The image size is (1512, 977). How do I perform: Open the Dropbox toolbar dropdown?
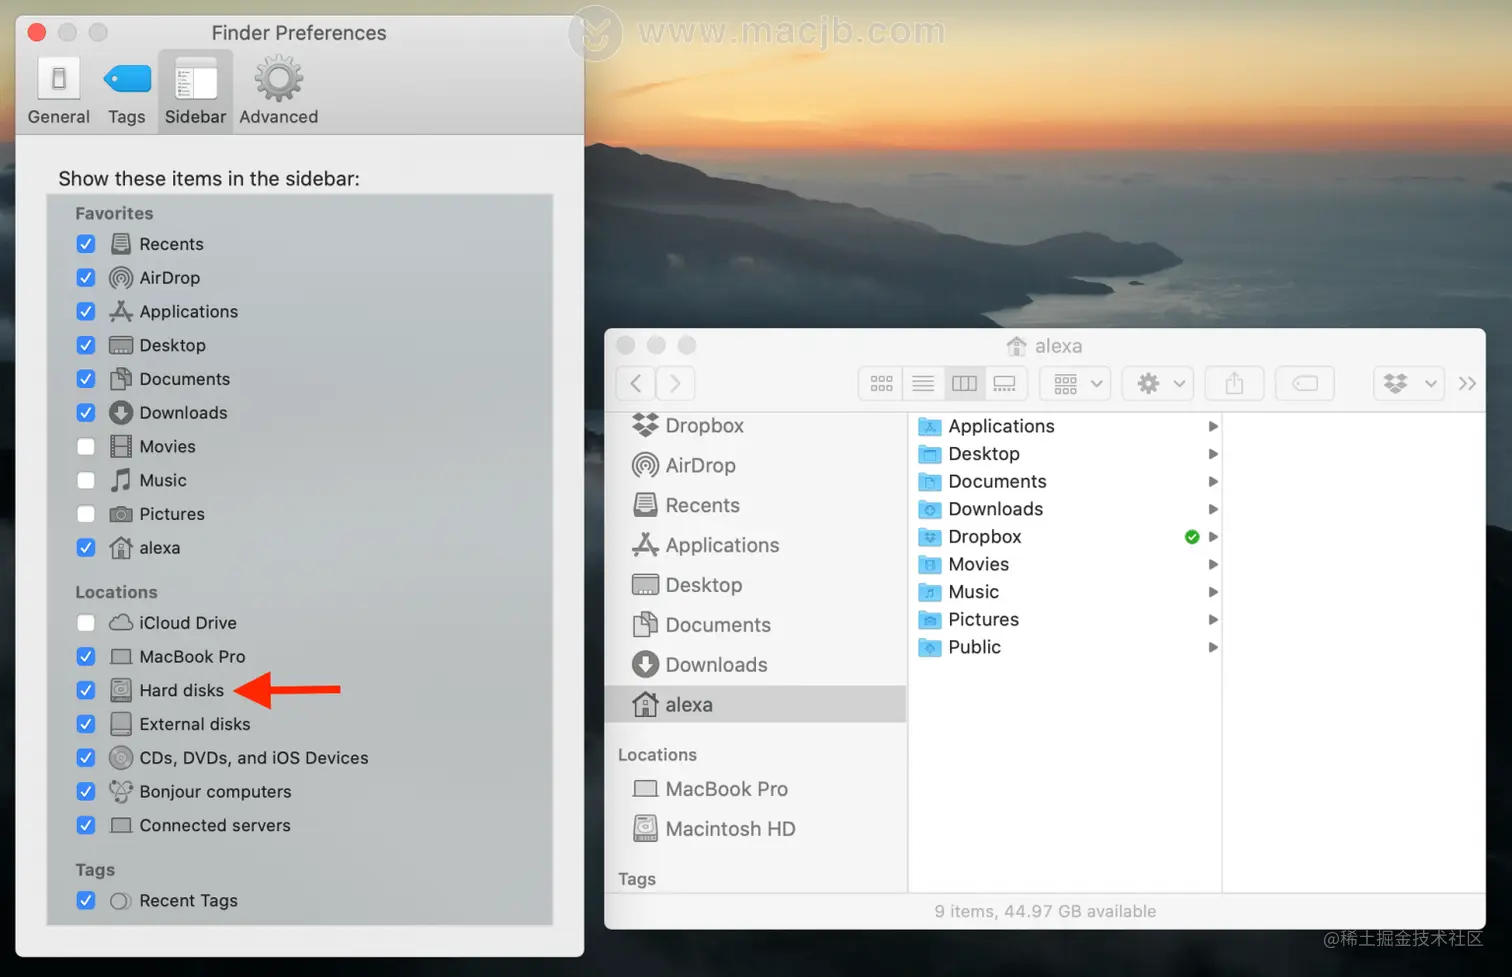click(1409, 384)
